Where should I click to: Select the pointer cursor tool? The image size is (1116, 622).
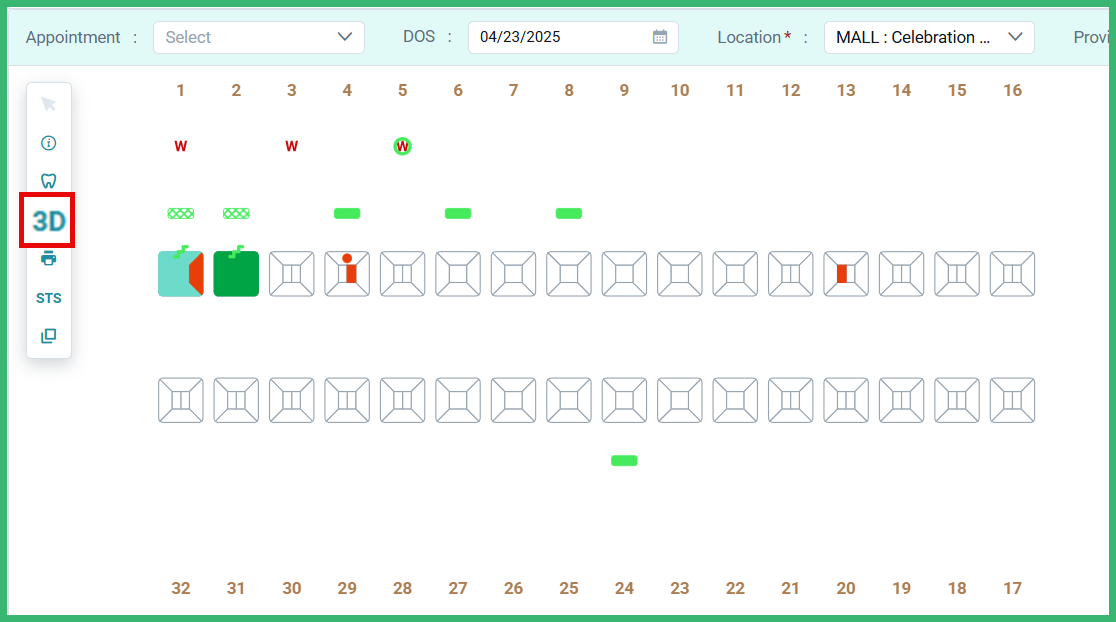(48, 104)
